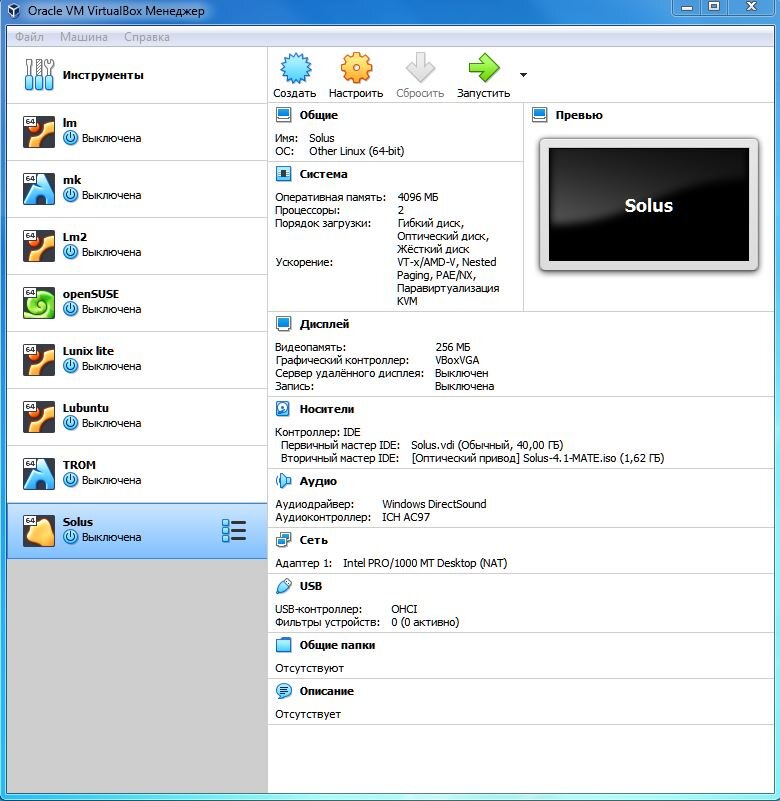The width and height of the screenshot is (780, 801).
Task: Click the Превью section icon
Action: click(539, 114)
